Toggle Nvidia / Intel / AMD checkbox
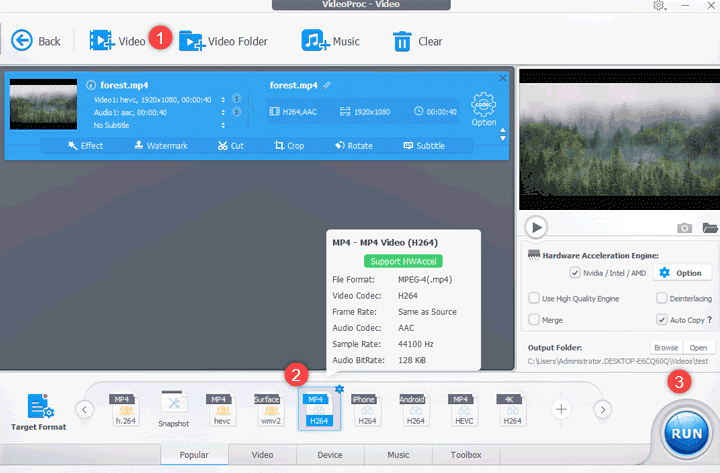This screenshot has height=473, width=720. [x=575, y=273]
